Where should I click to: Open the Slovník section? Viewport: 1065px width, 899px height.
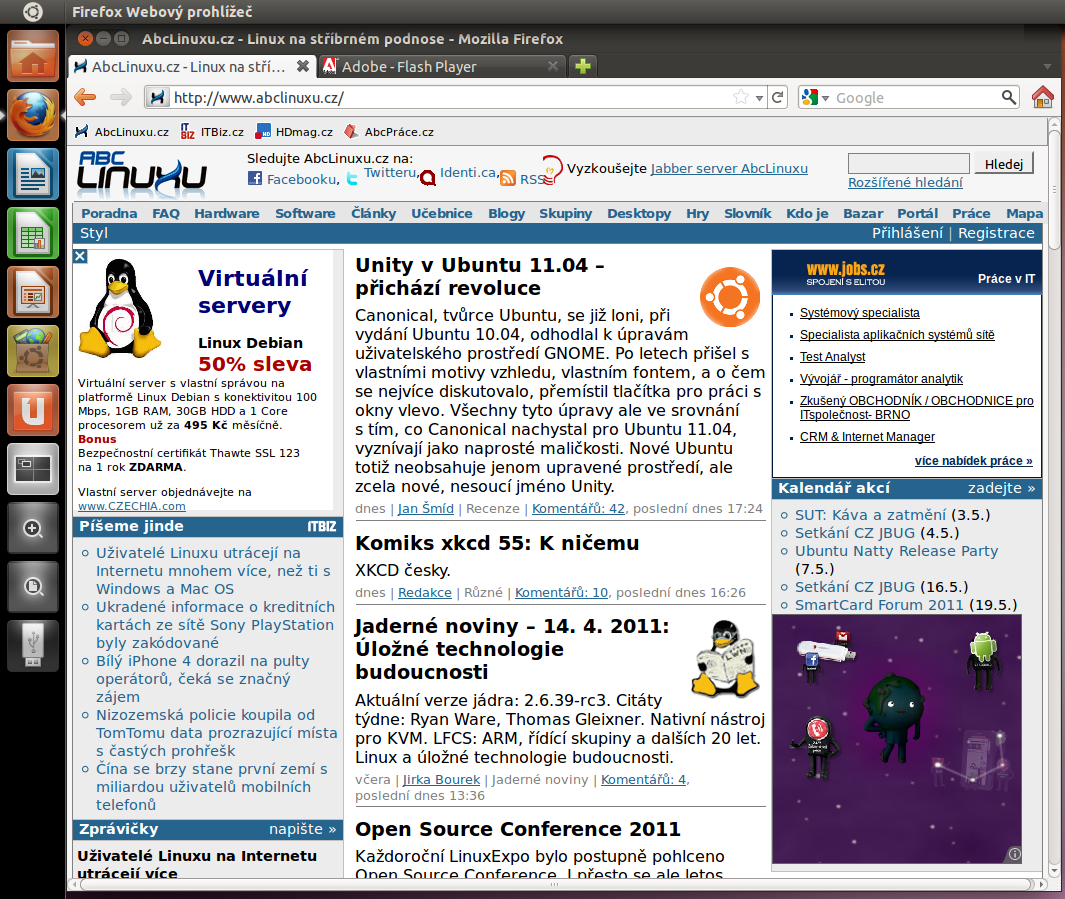coord(748,213)
